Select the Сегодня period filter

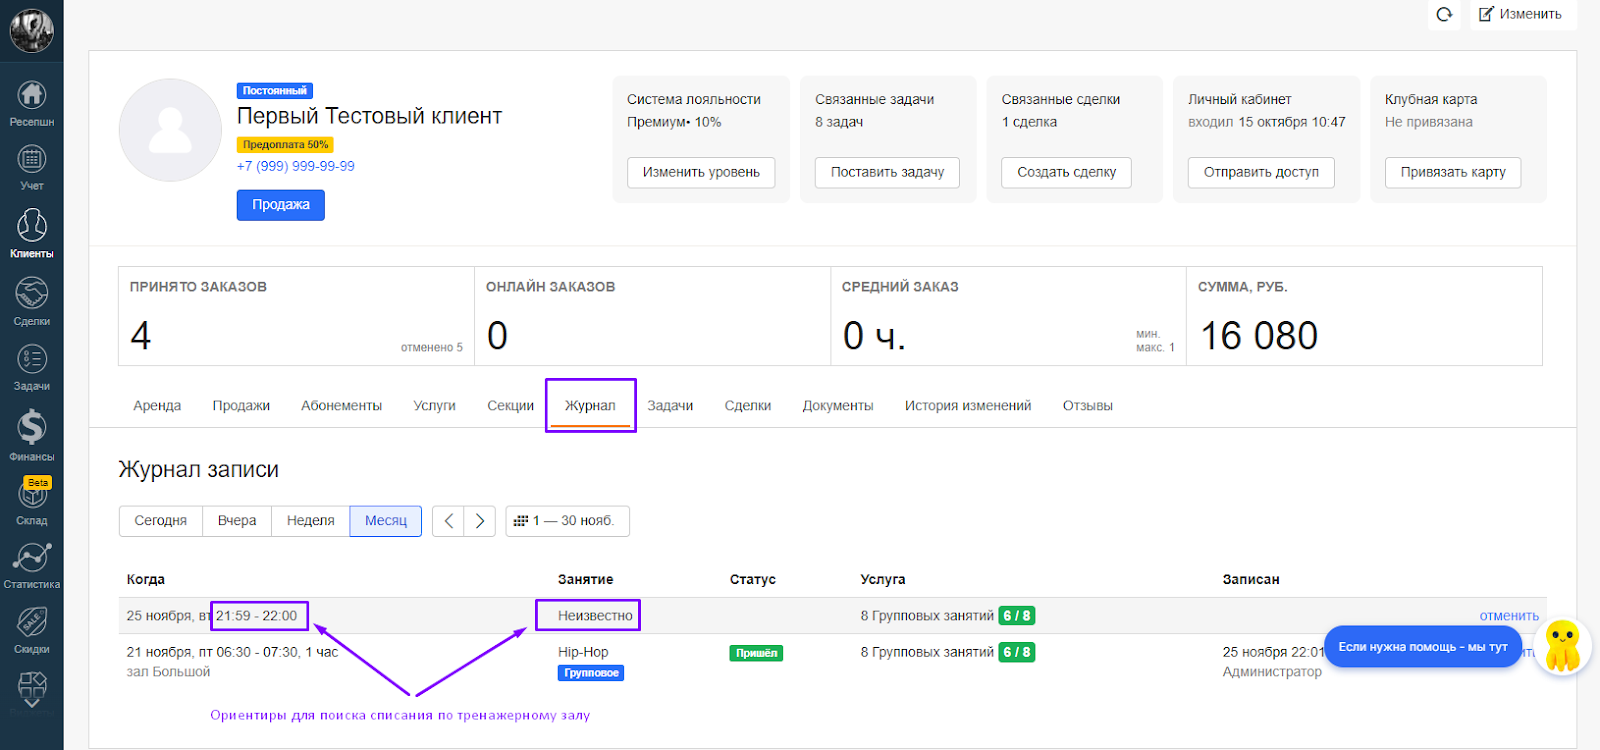tap(161, 521)
